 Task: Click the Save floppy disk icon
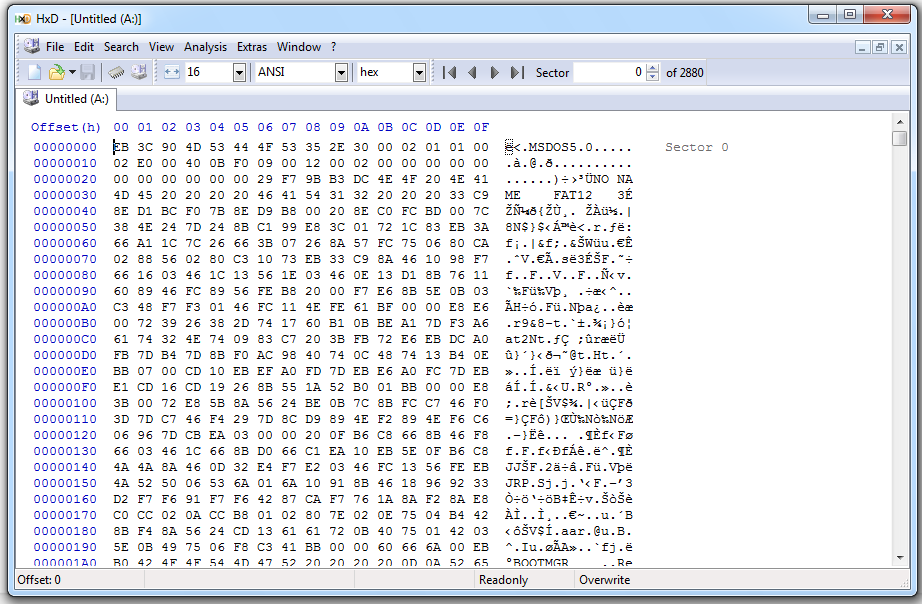[x=88, y=72]
